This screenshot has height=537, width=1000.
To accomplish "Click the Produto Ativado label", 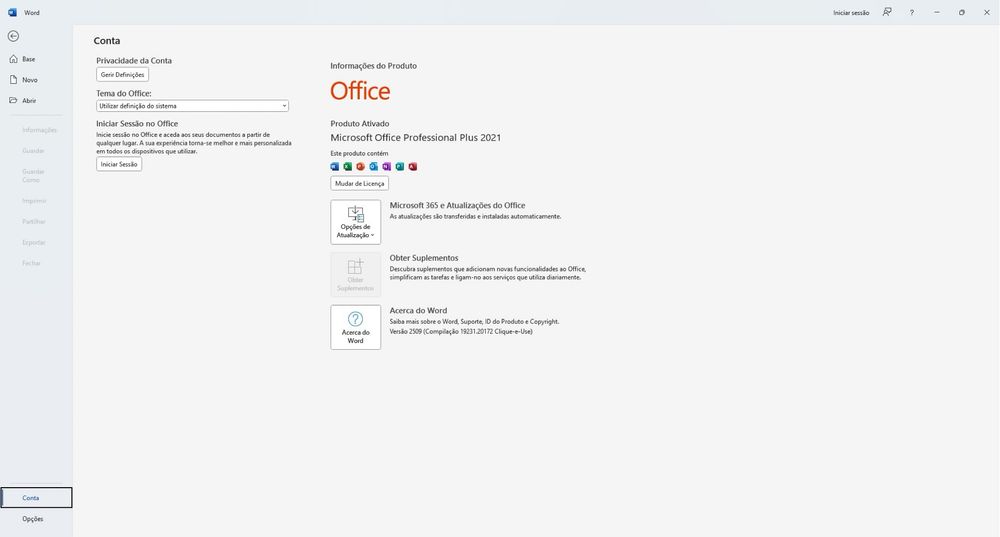I will [360, 124].
